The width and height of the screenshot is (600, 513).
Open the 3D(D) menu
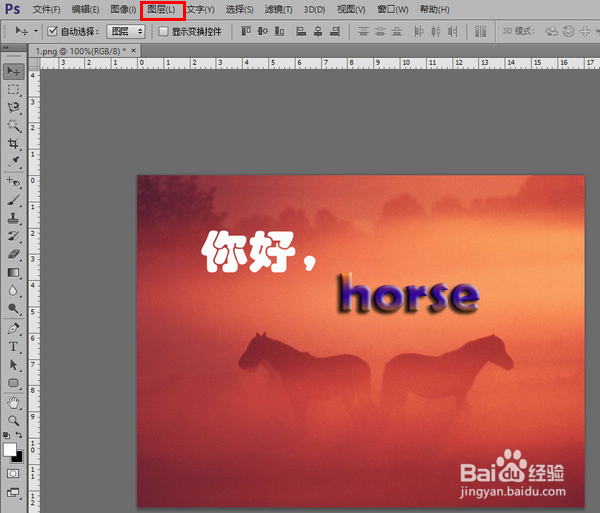315,10
